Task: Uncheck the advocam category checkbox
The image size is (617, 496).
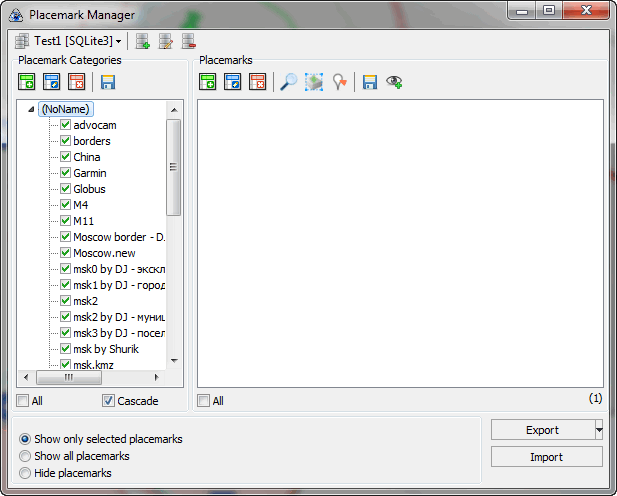Action: [66, 125]
